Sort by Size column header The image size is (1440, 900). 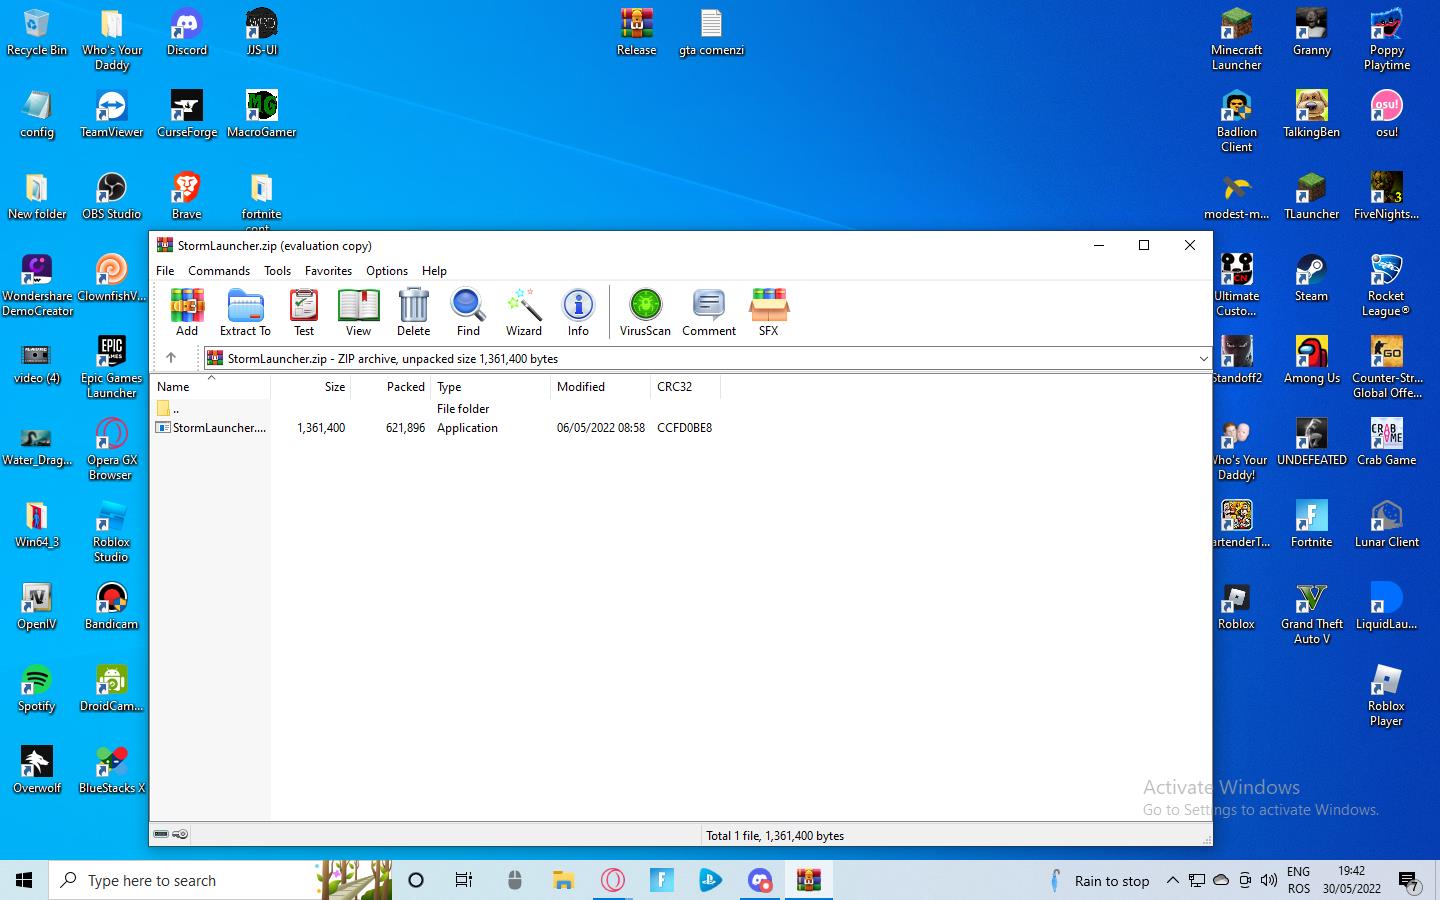(x=334, y=387)
